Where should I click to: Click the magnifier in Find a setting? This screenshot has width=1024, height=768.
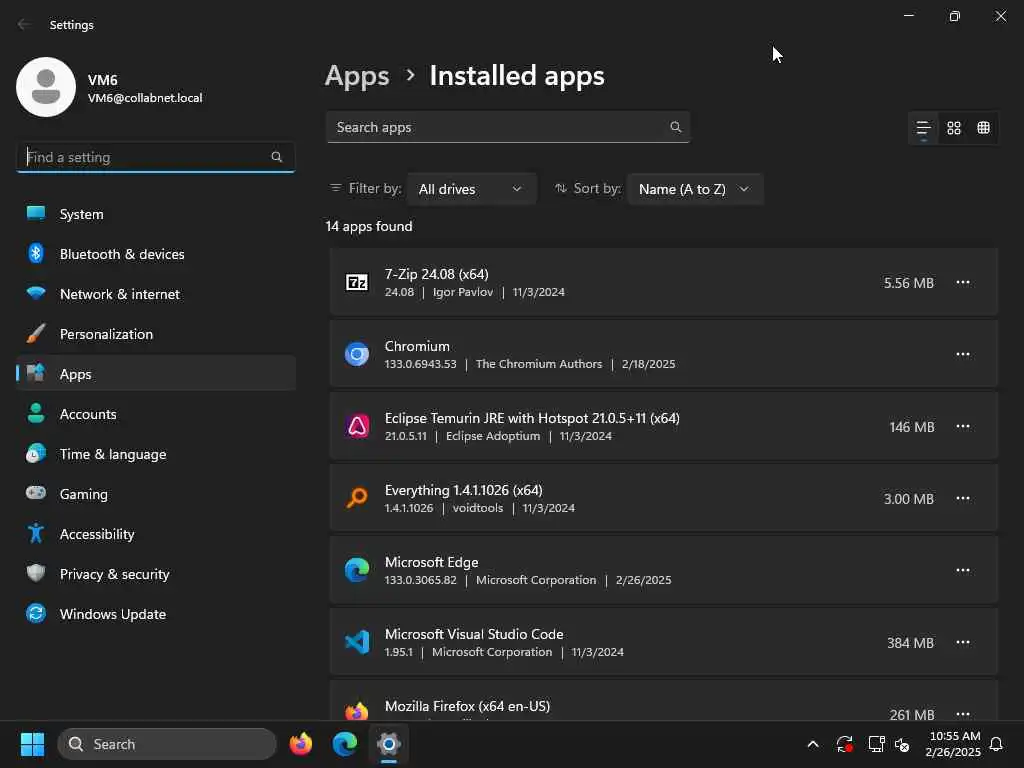click(276, 157)
